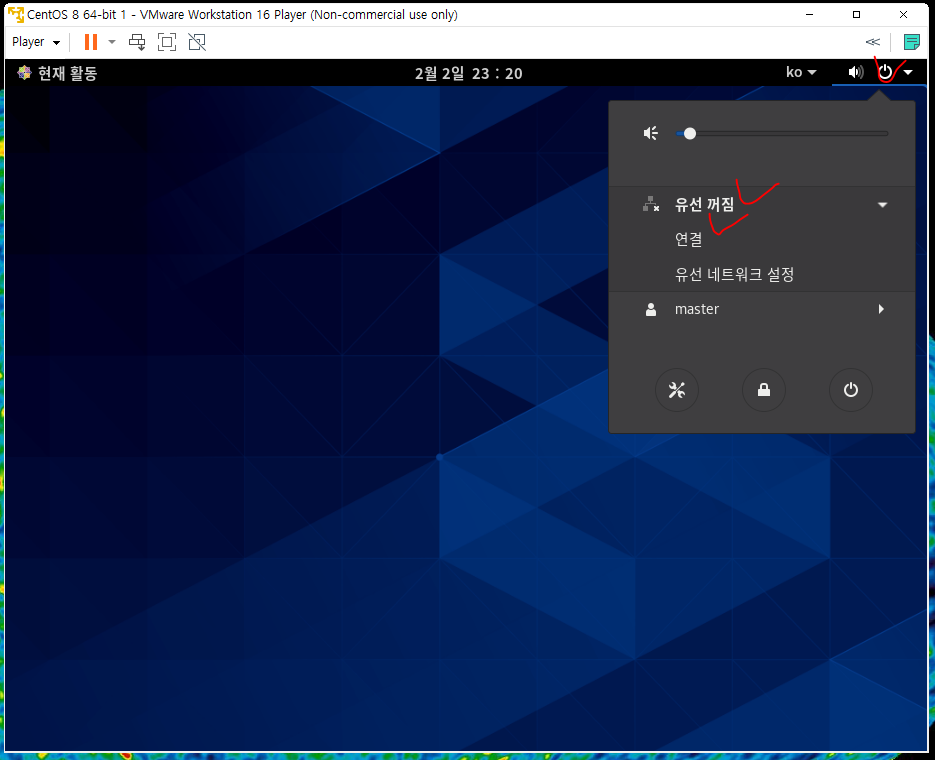Click the Activities CentOS logo icon
The height and width of the screenshot is (760, 935).
[x=24, y=73]
